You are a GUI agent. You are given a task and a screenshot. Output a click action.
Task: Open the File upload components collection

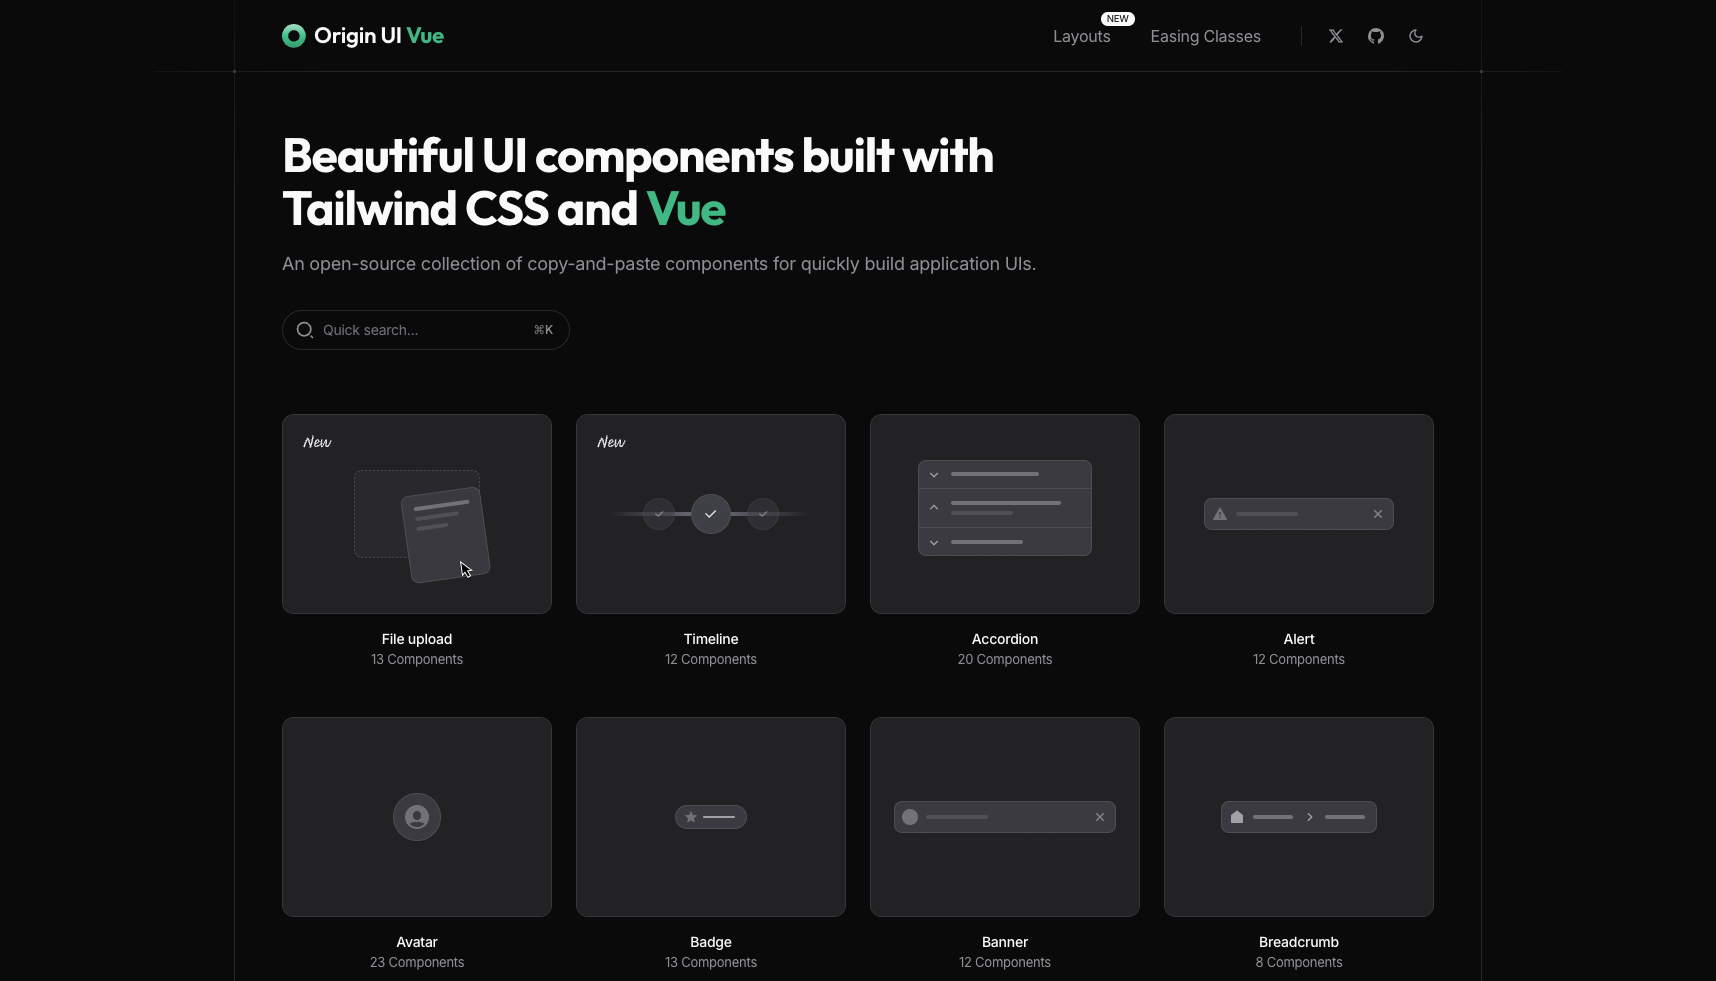(416, 514)
